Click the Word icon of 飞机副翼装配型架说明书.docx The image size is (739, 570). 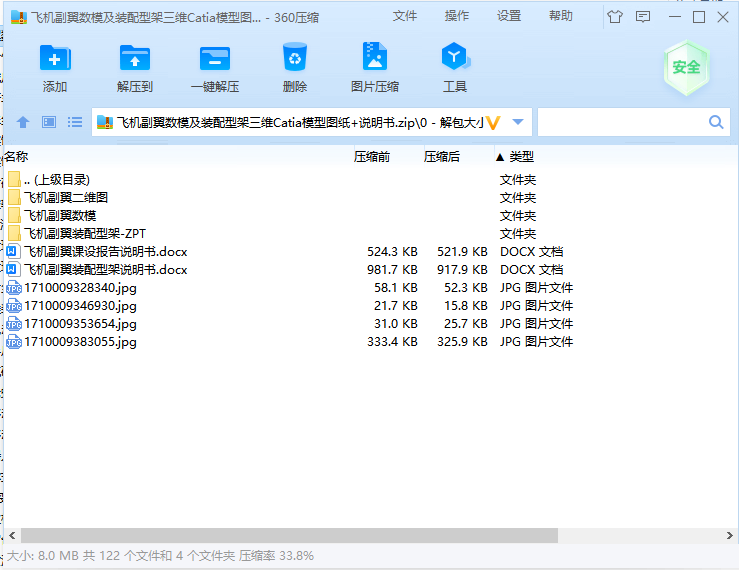click(x=13, y=269)
